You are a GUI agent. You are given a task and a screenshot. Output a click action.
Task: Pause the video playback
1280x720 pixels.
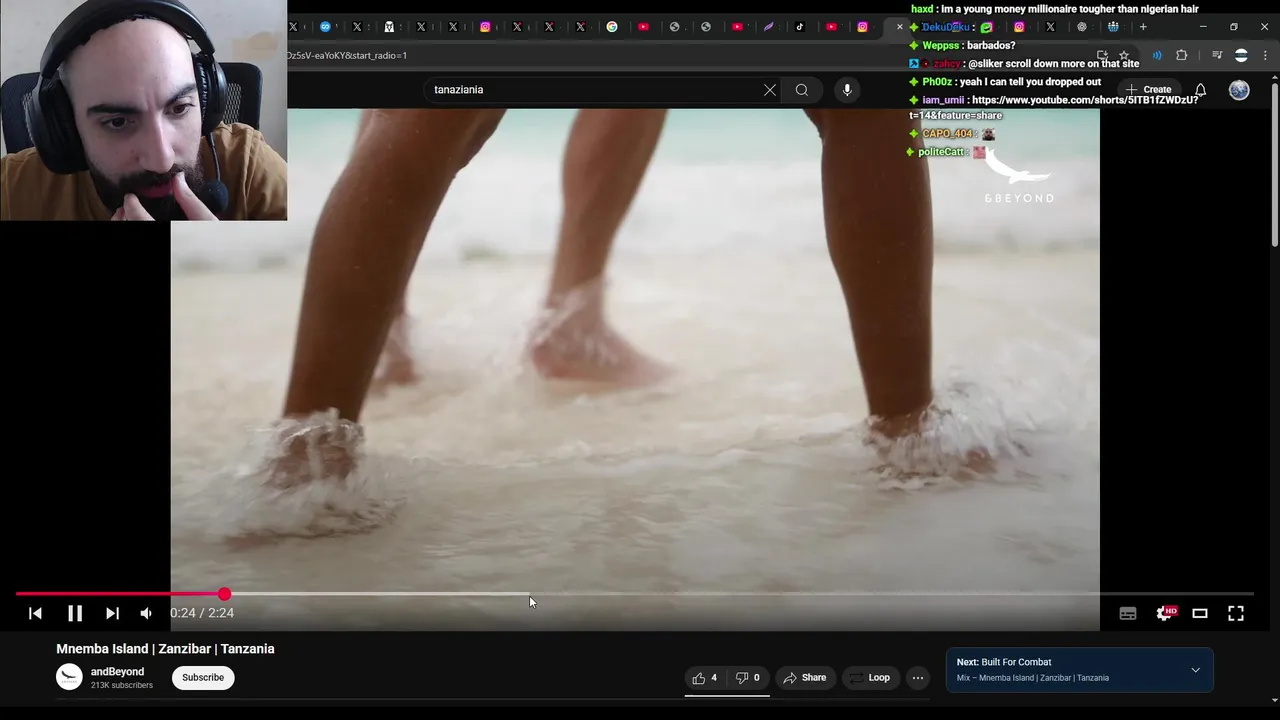75,613
